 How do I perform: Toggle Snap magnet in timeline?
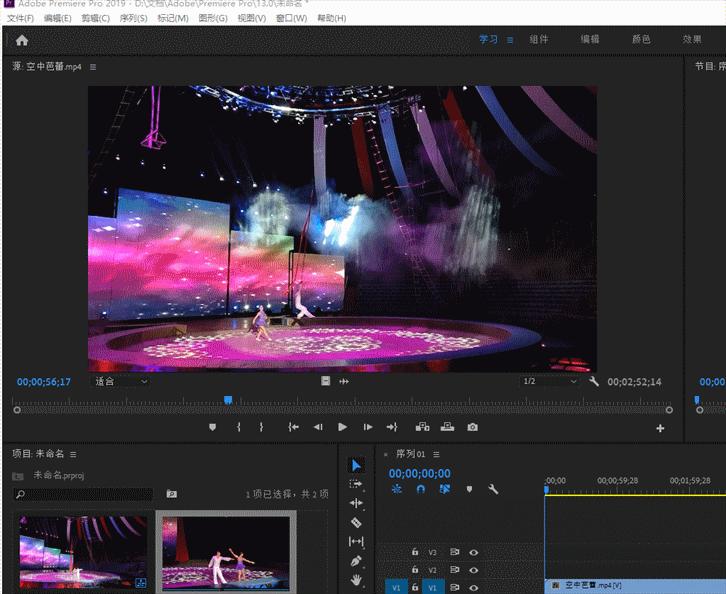click(x=420, y=489)
